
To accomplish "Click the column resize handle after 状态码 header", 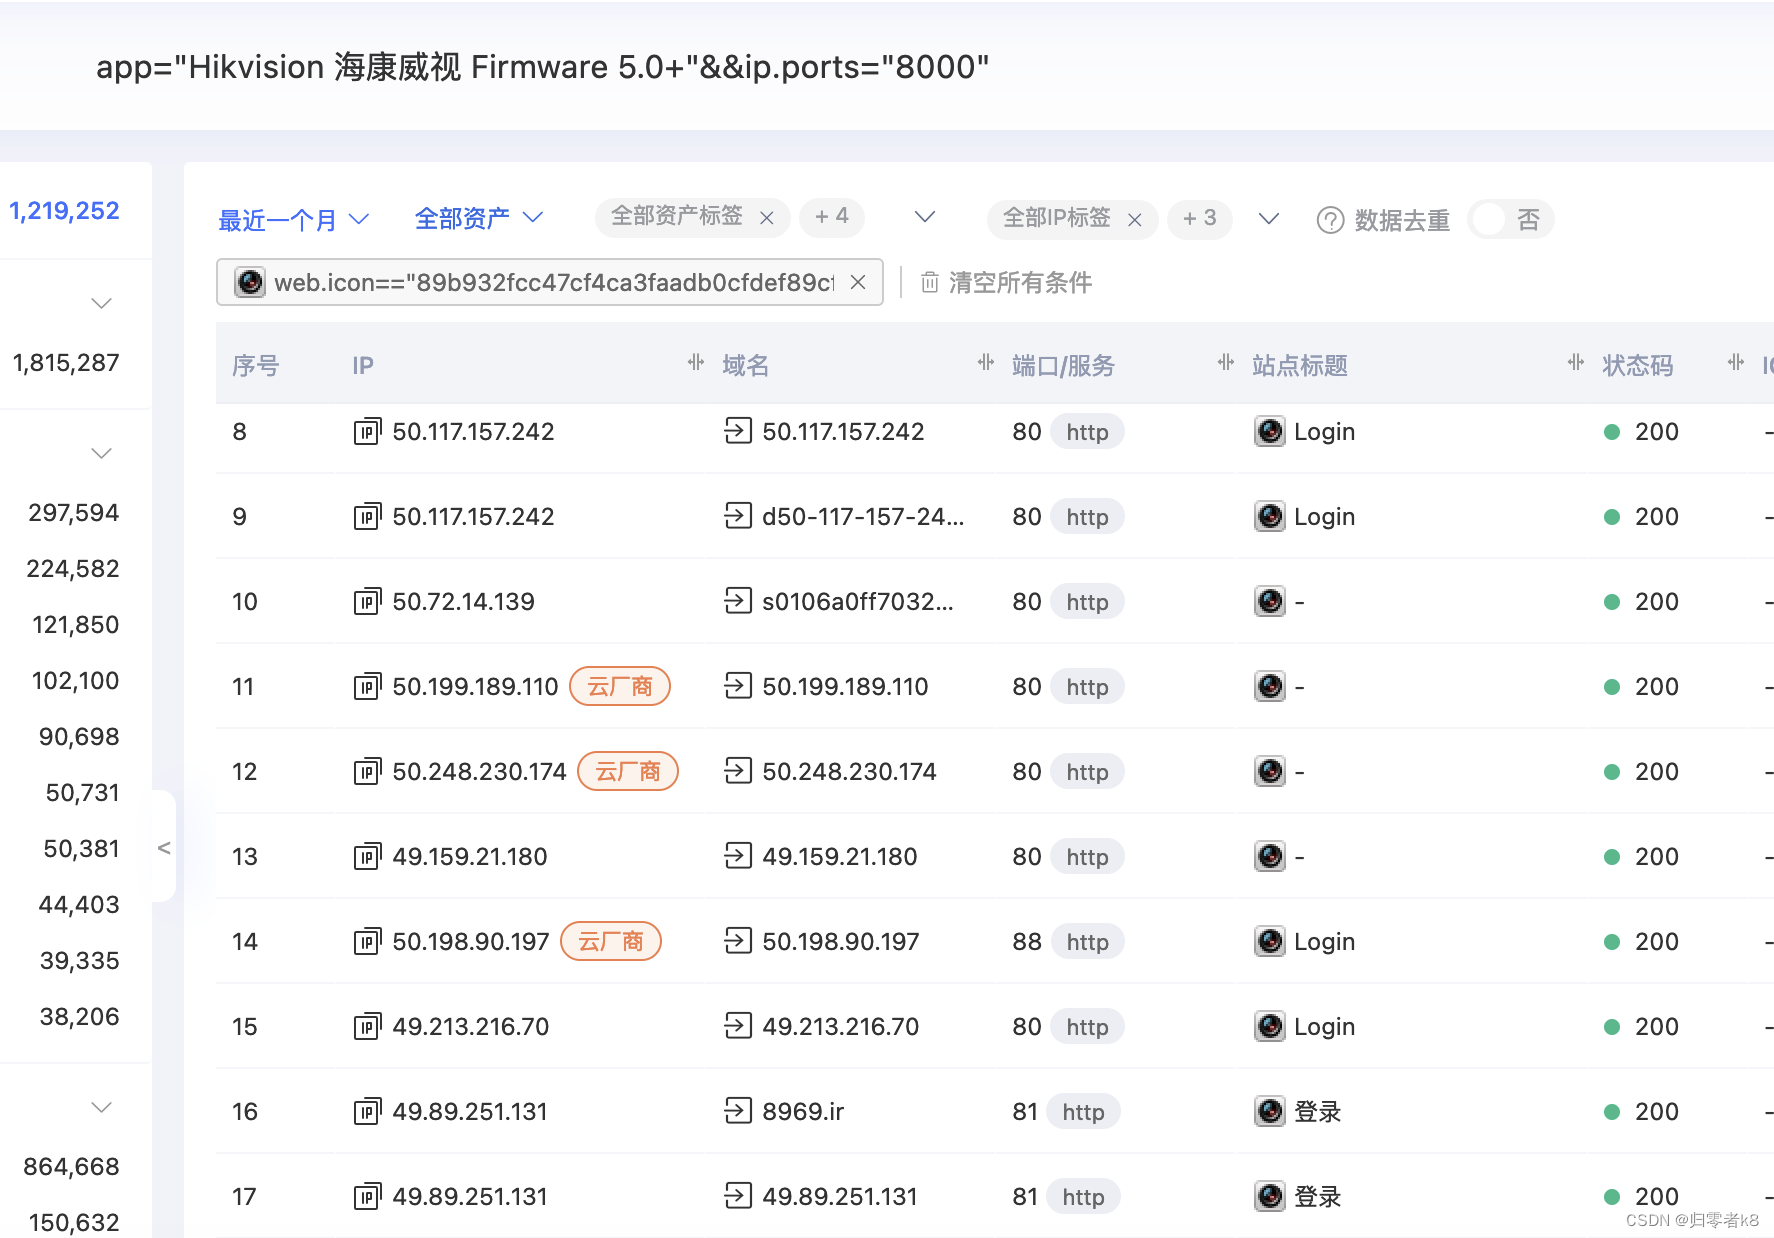I will click(1736, 363).
